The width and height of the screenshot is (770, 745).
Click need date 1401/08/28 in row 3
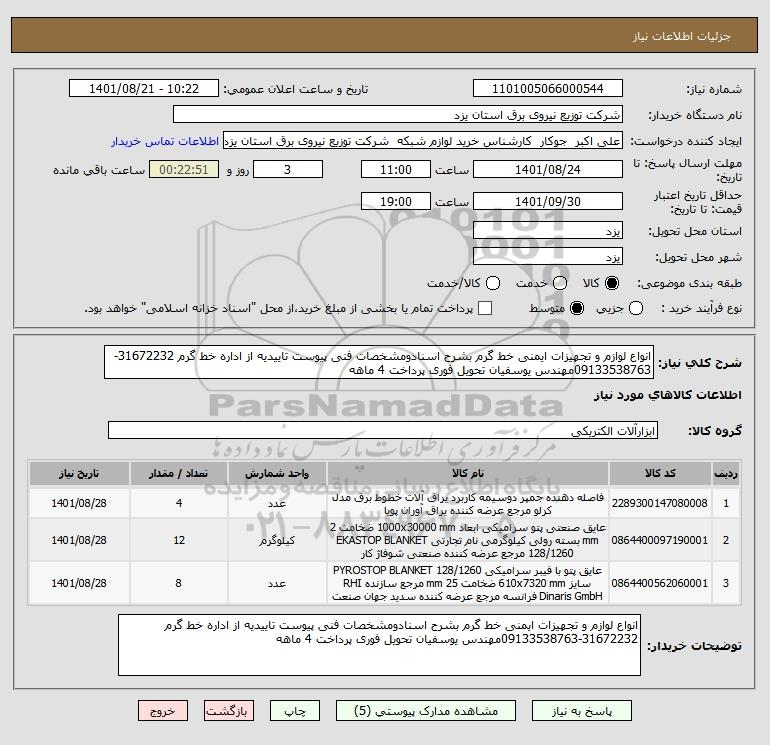point(79,583)
